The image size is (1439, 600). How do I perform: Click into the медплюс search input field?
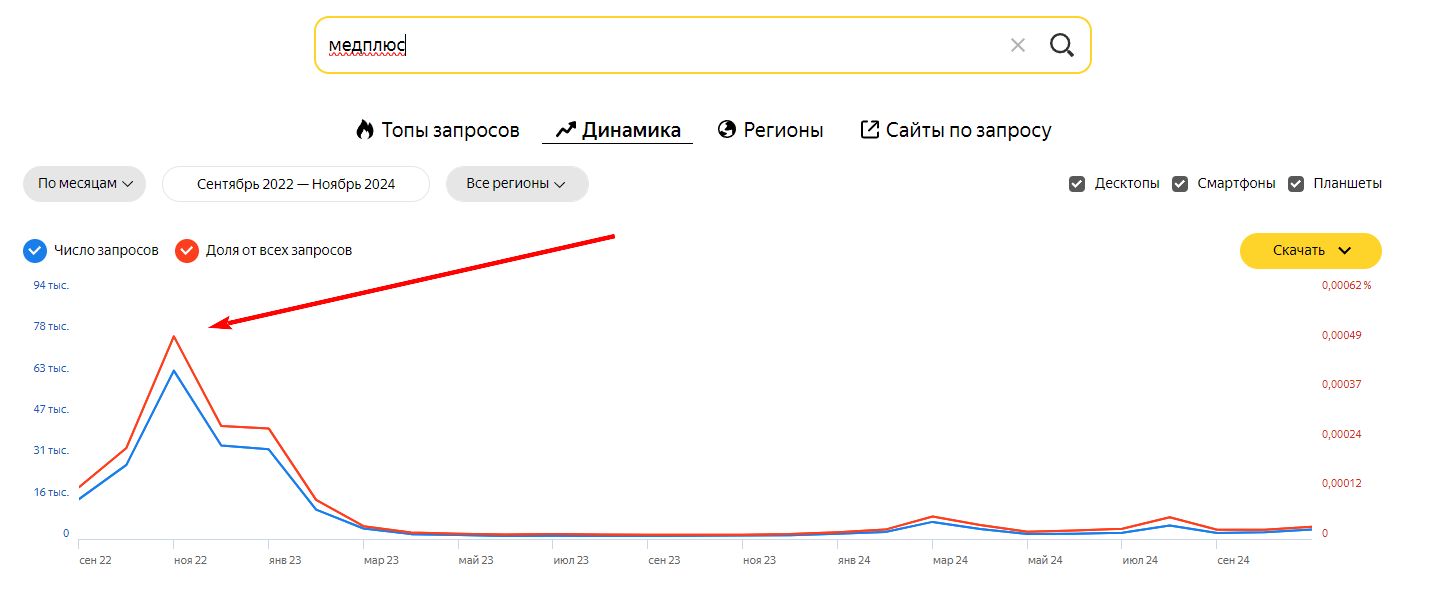(650, 45)
